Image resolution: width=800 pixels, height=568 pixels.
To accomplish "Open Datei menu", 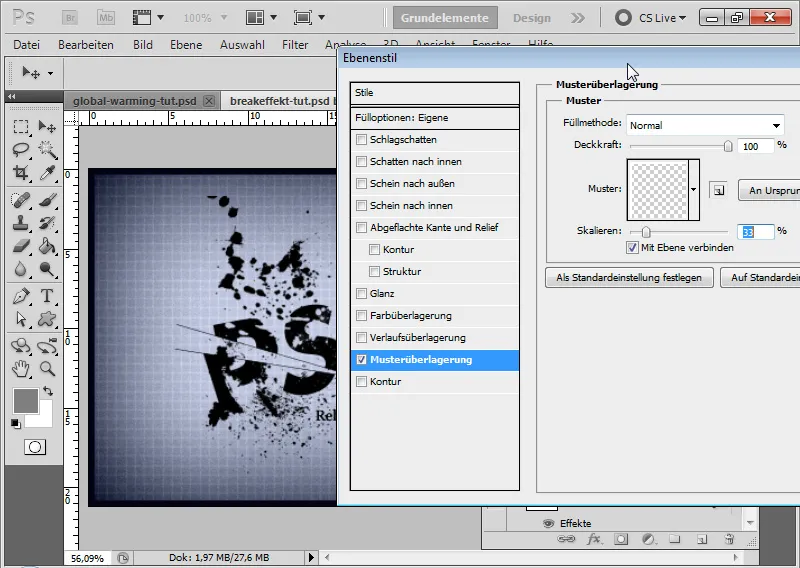I will click(x=27, y=45).
